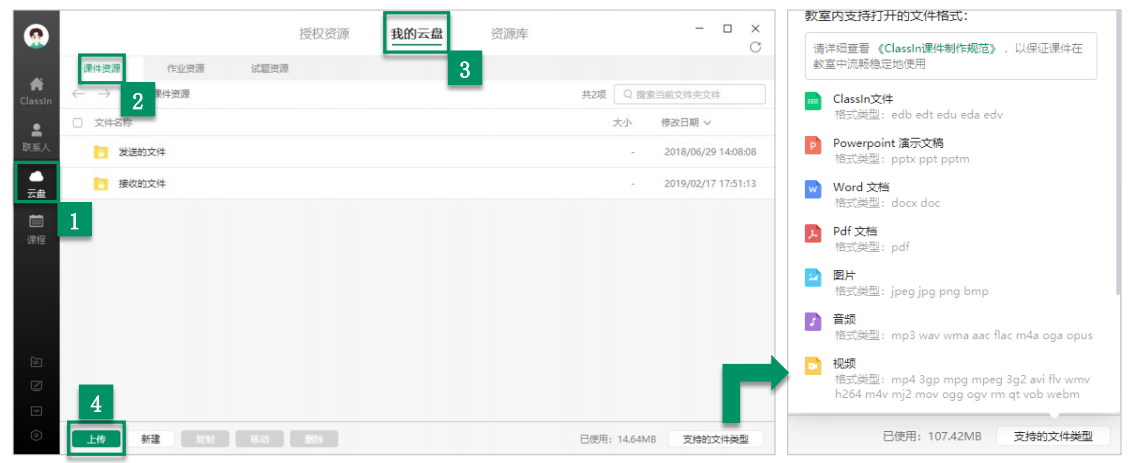Select the 作业资源 sub-tab
Image resolution: width=1132 pixels, height=463 pixels.
[x=185, y=69]
